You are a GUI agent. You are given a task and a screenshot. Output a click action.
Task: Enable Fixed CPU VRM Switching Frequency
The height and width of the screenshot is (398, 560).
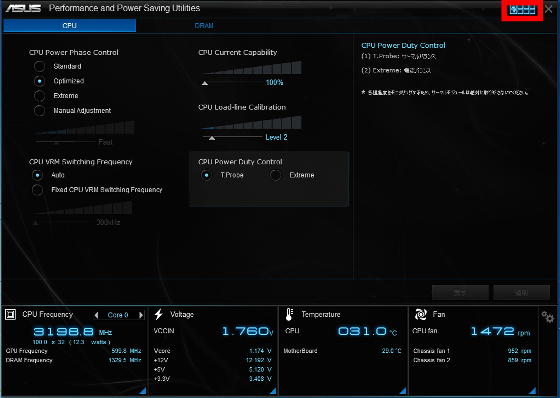38,190
